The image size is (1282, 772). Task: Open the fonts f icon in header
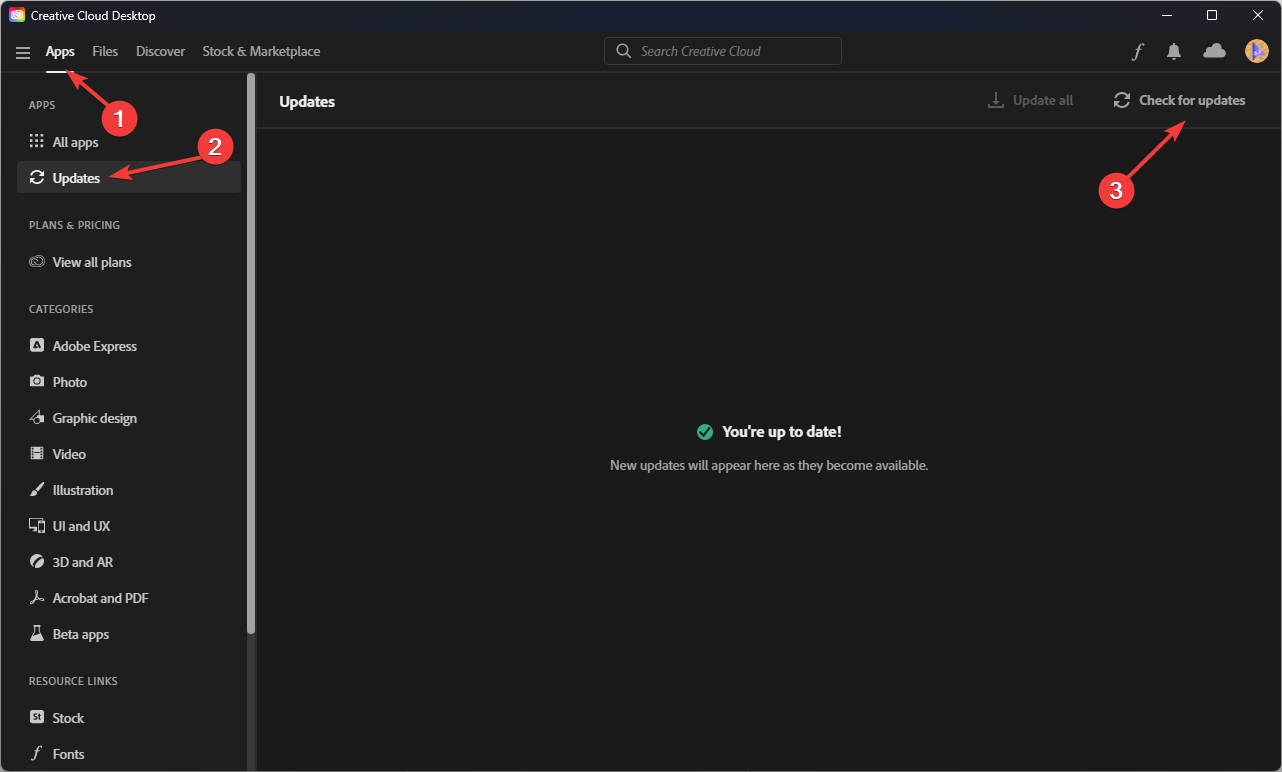[1138, 52]
